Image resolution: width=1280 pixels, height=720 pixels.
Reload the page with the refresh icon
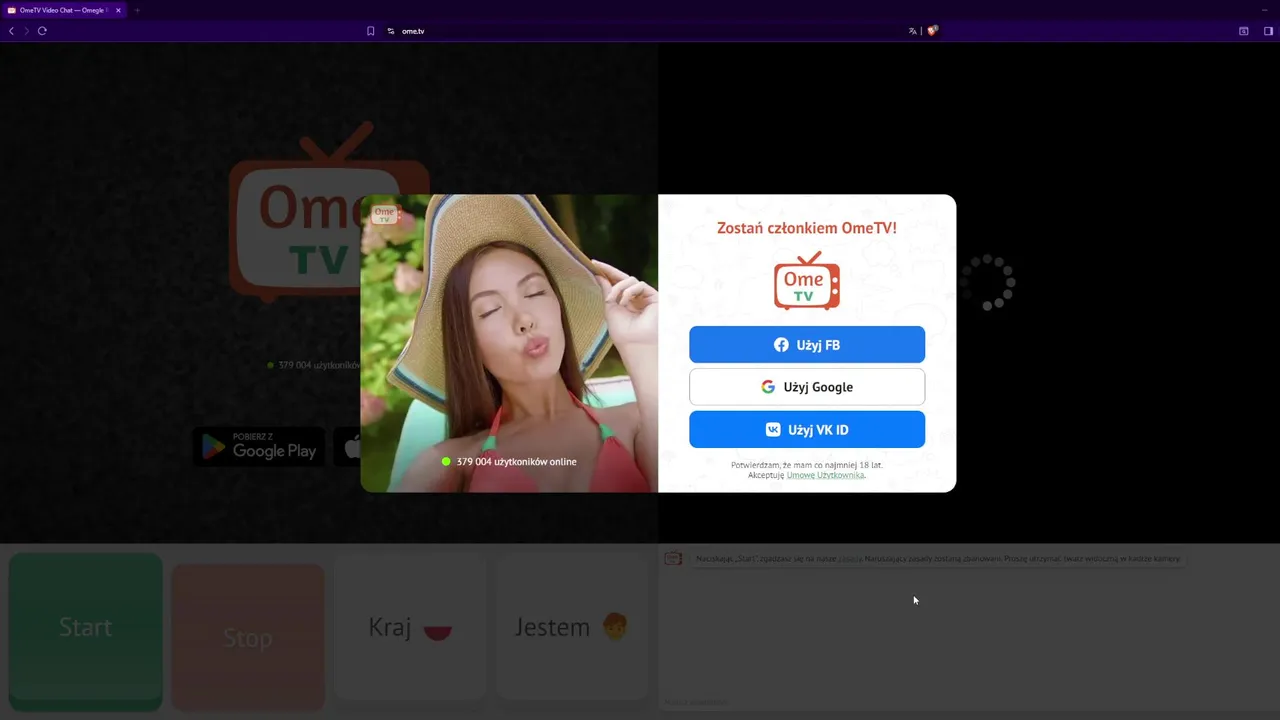pyautogui.click(x=42, y=31)
